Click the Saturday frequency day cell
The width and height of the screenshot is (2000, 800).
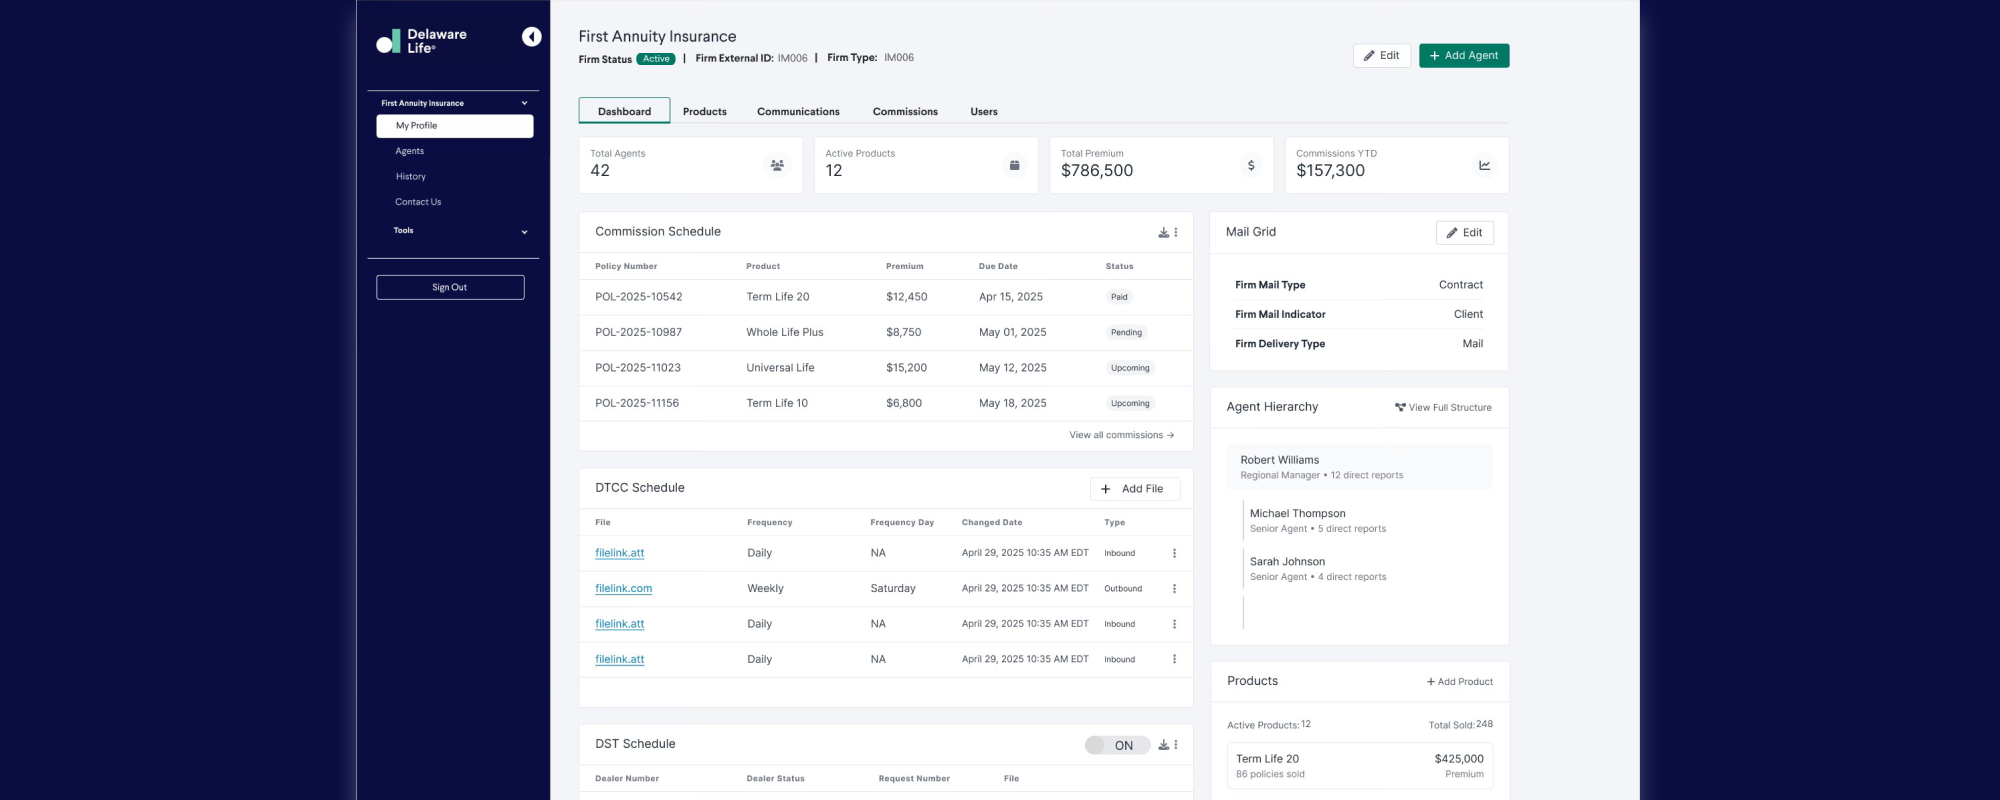click(893, 589)
